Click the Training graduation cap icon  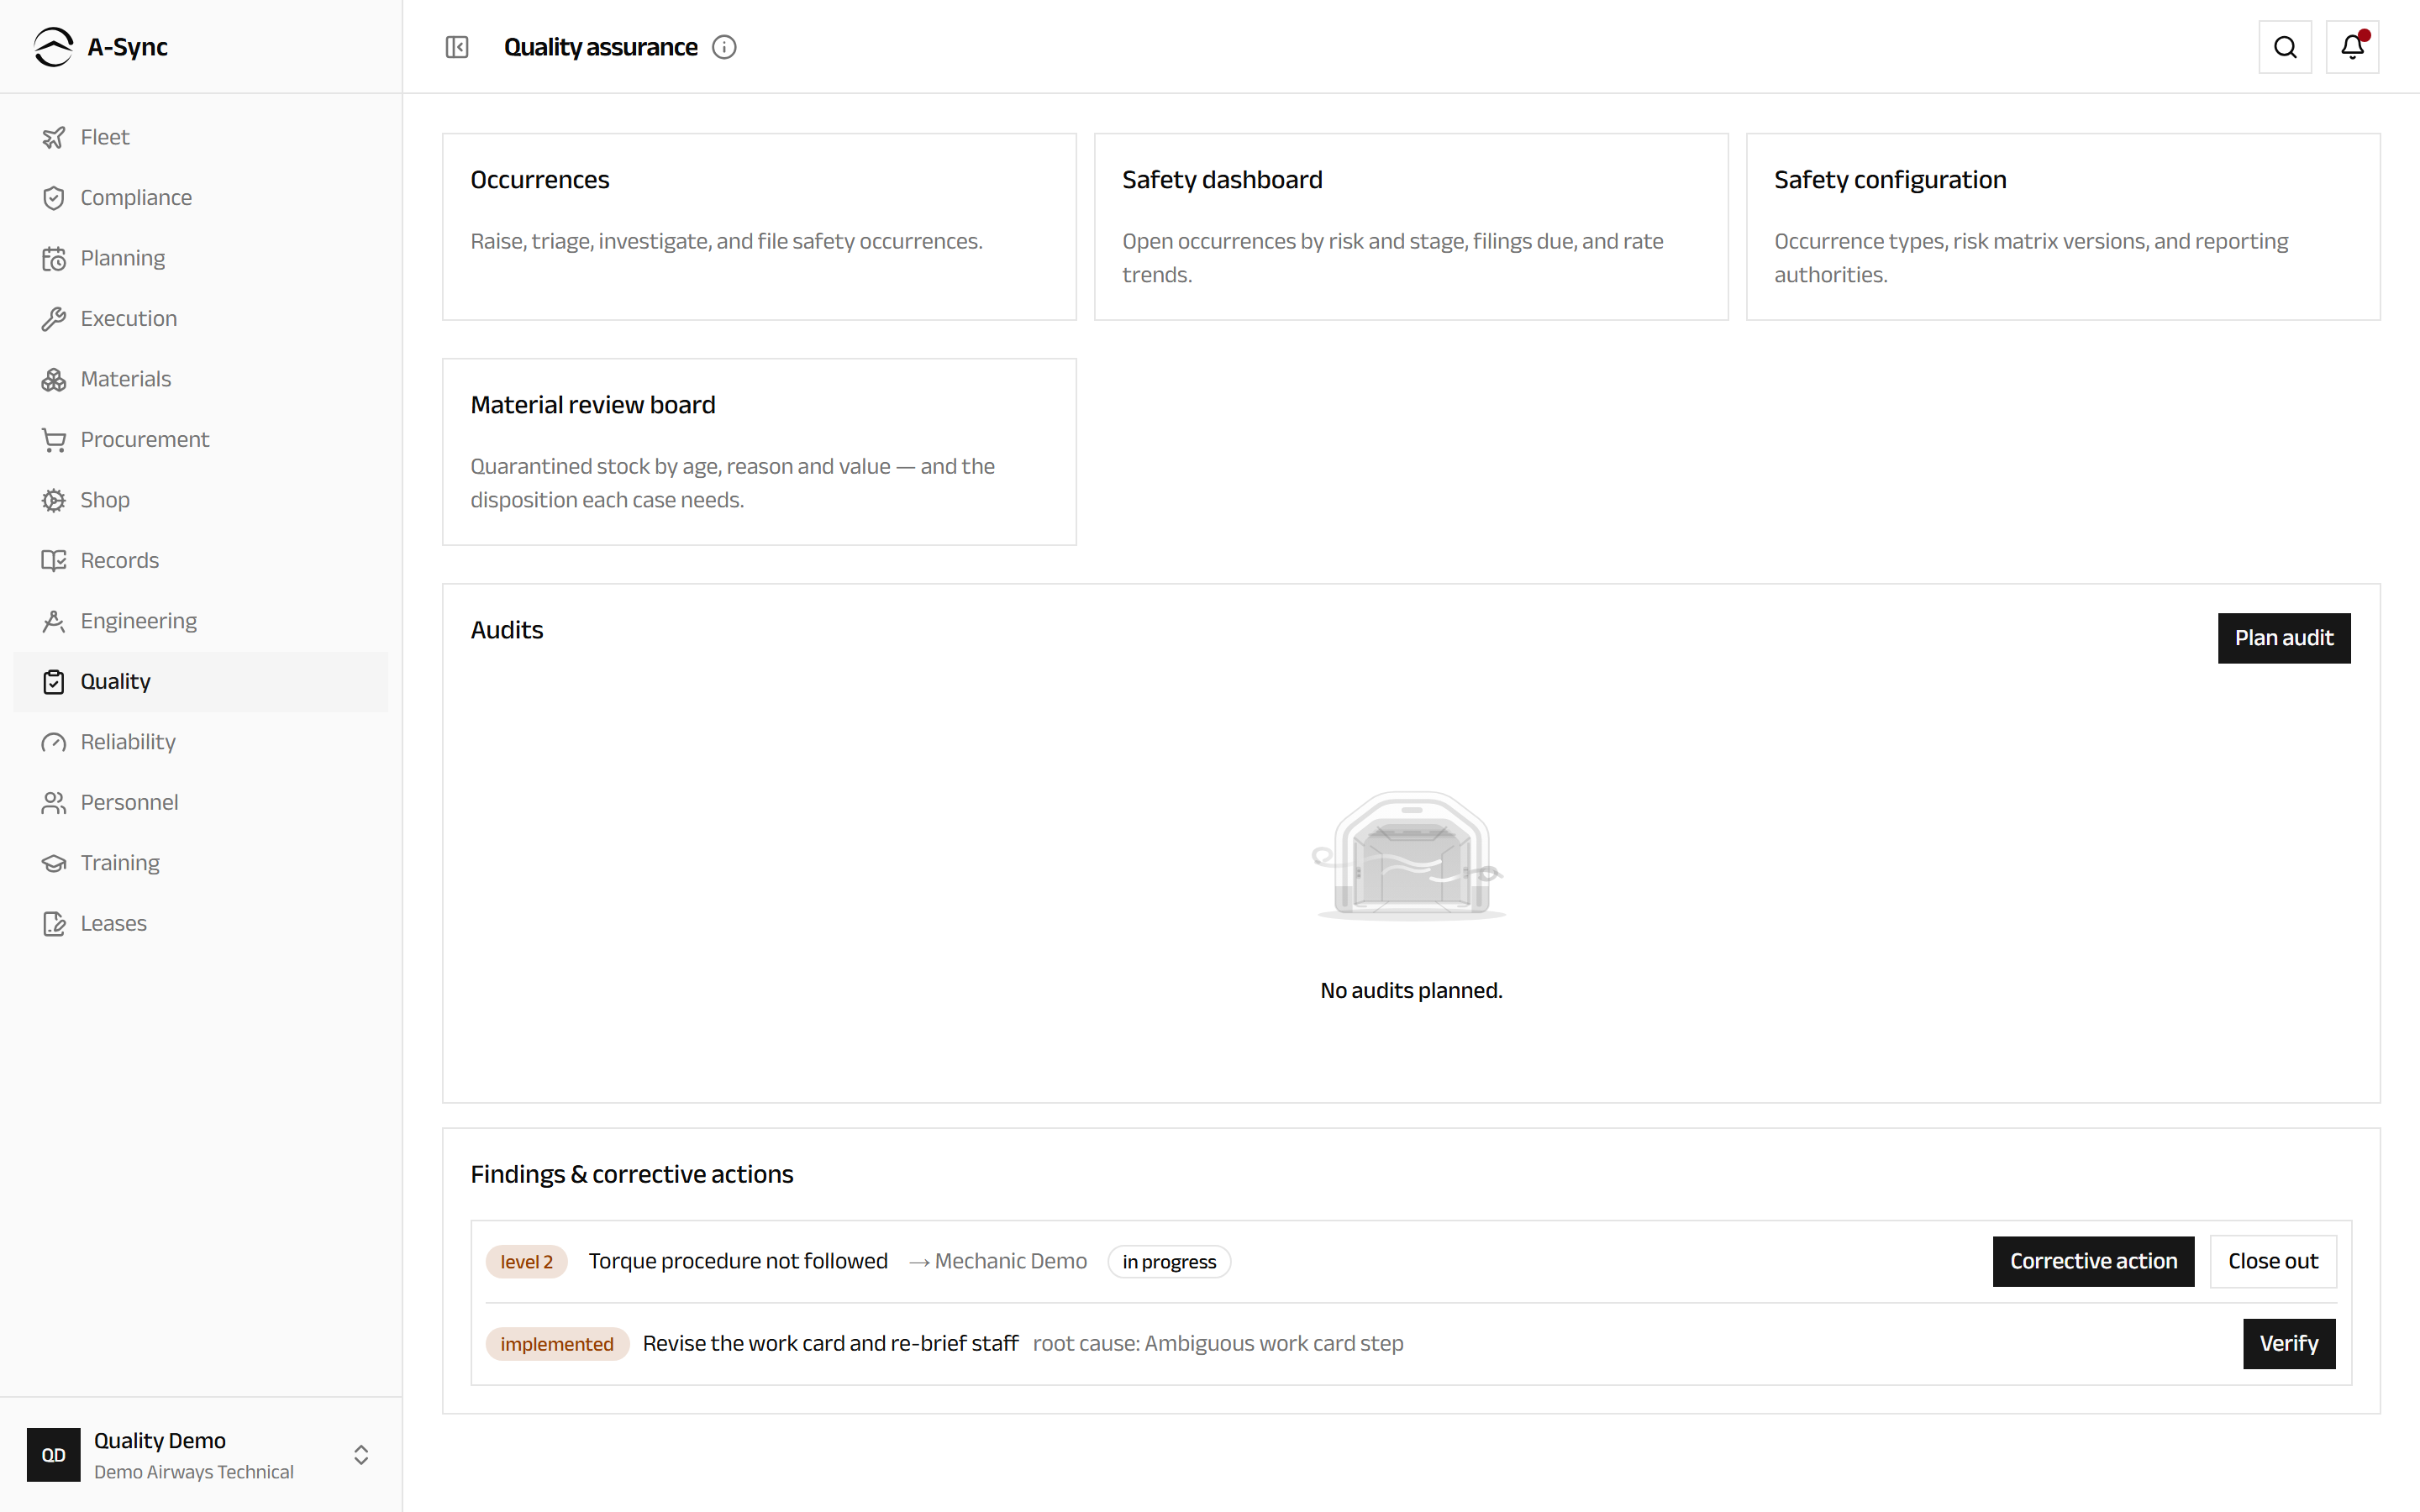pos(54,863)
